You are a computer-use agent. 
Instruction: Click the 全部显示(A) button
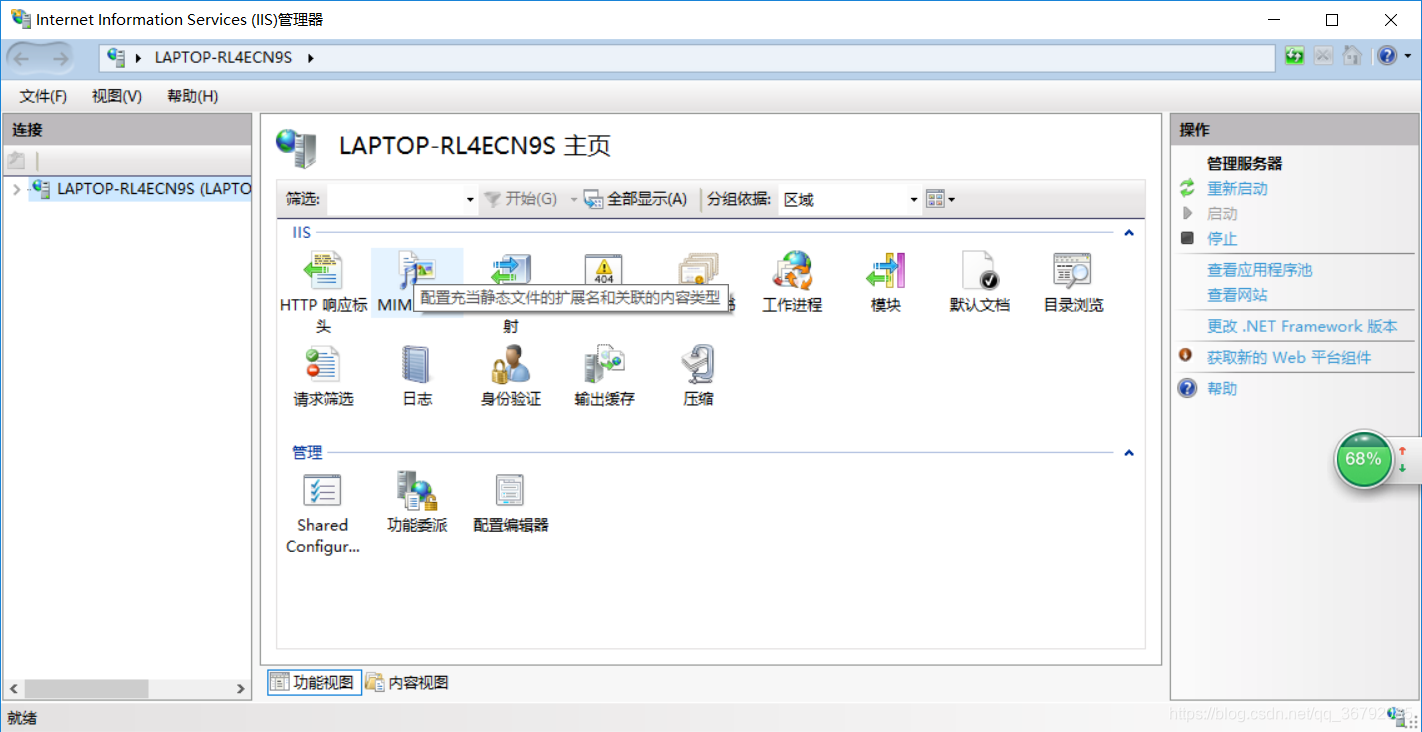pos(636,199)
